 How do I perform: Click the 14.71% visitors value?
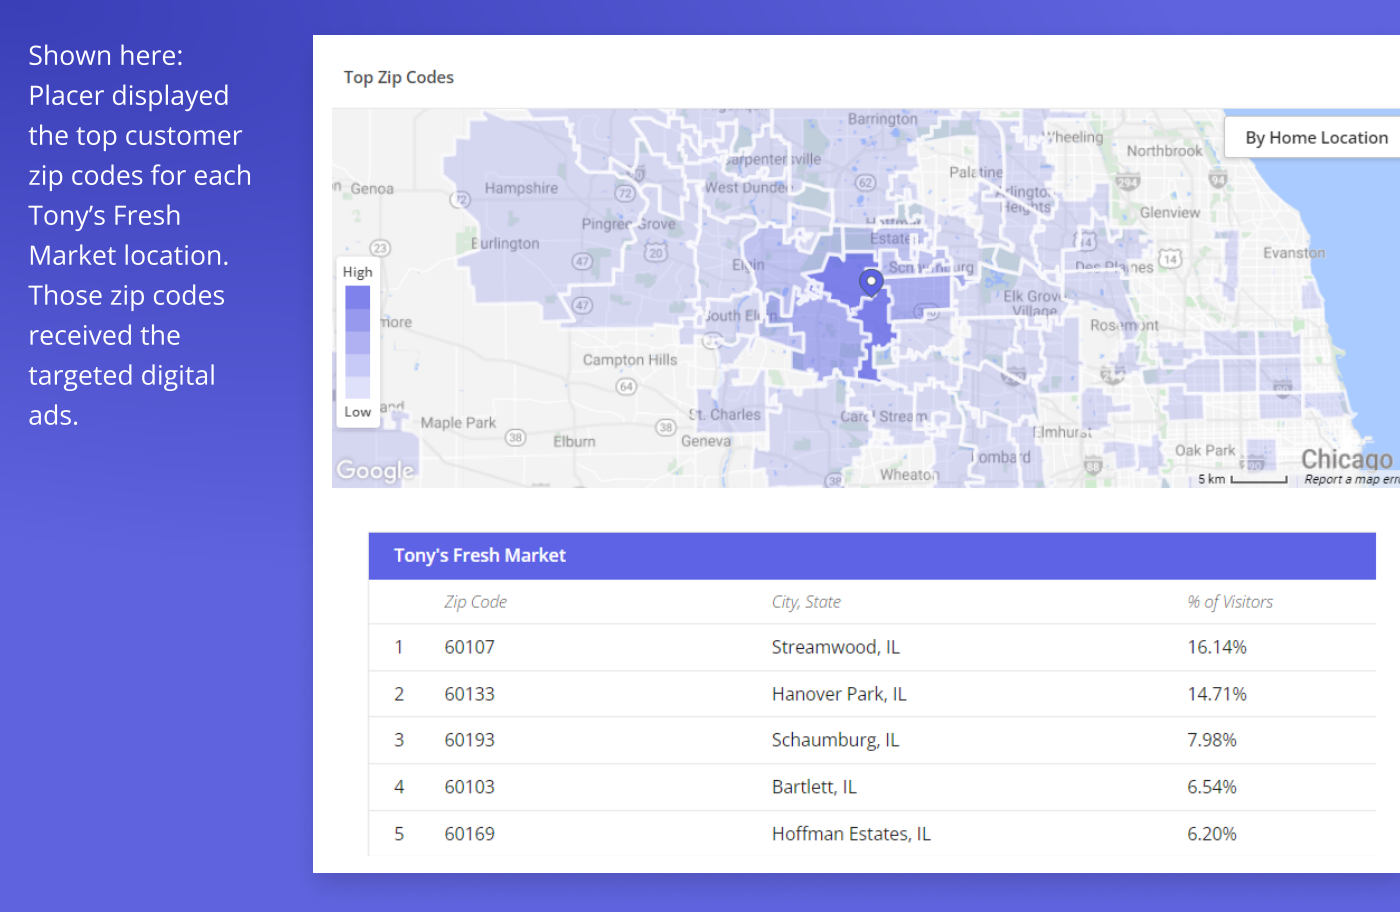tap(1217, 694)
